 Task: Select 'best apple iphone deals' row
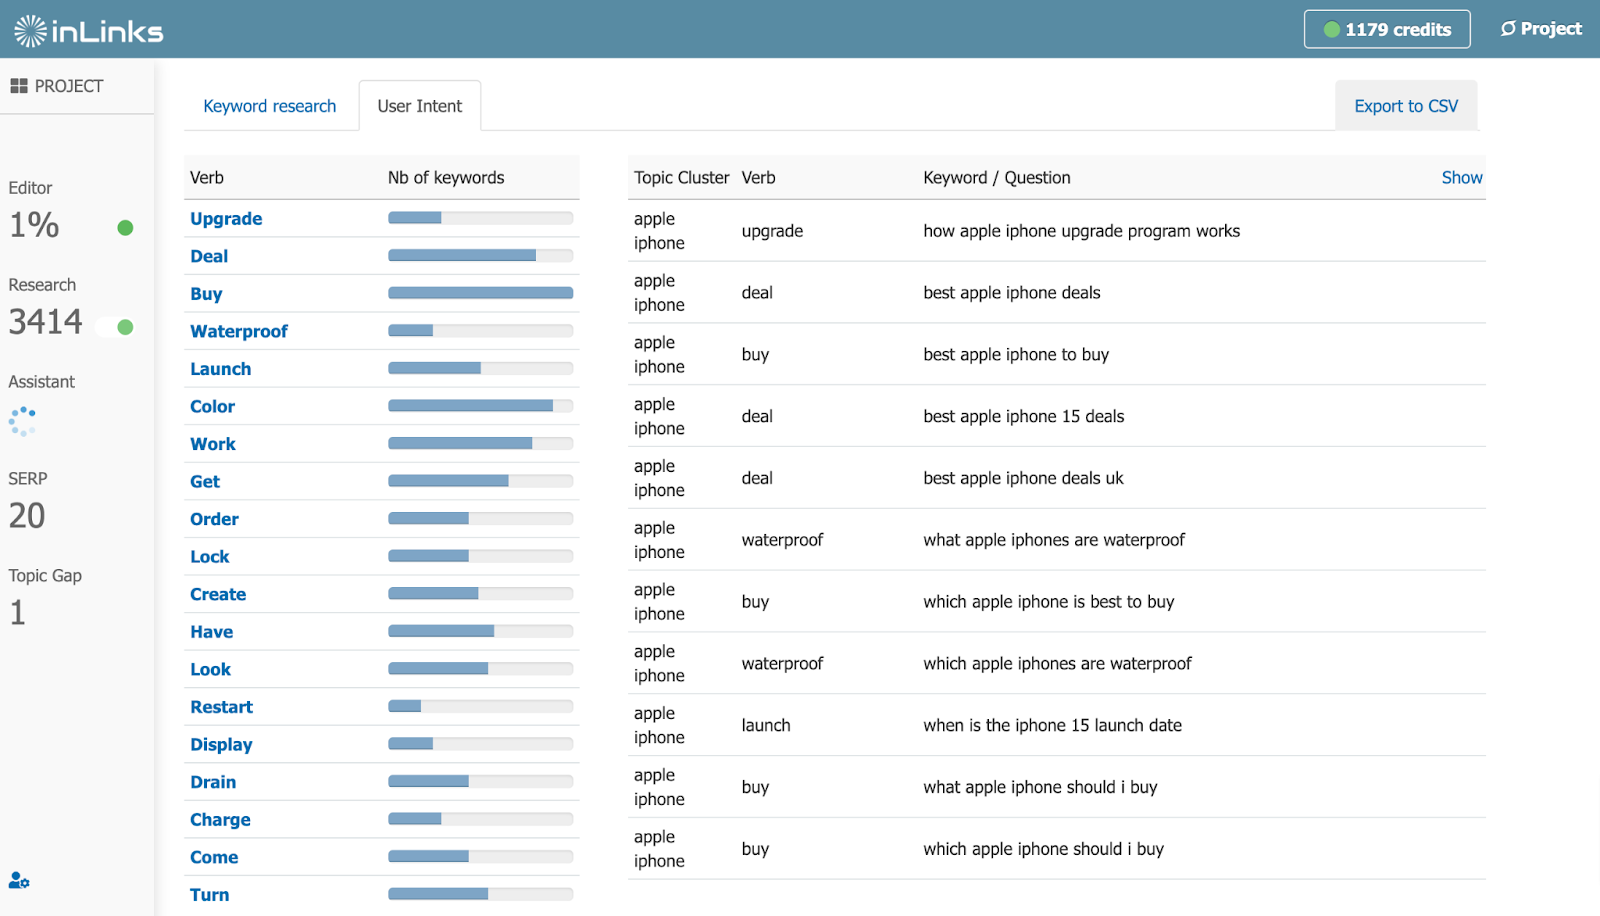coord(1057,293)
